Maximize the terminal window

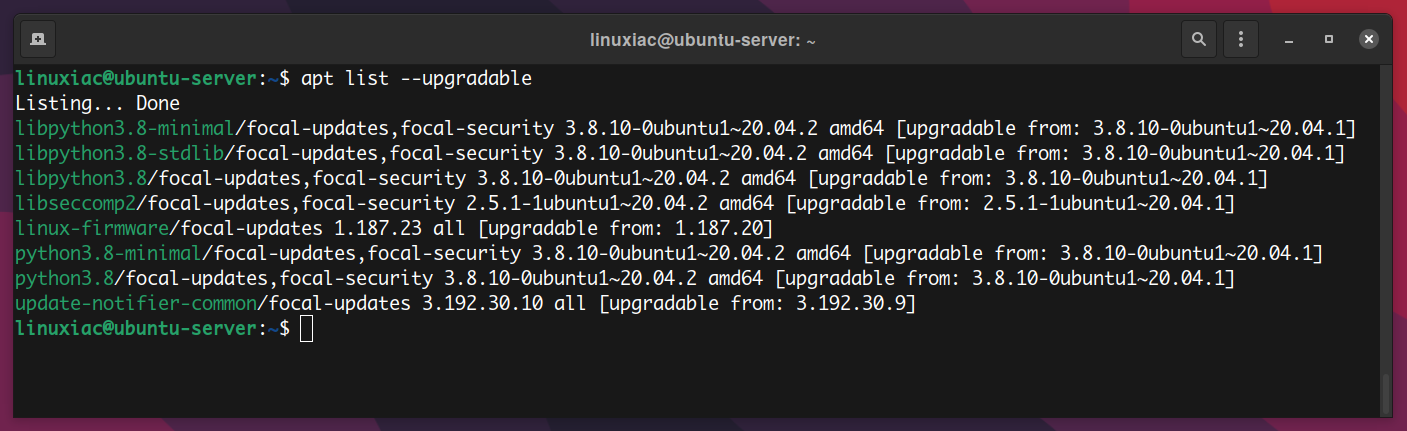pyautogui.click(x=1329, y=41)
